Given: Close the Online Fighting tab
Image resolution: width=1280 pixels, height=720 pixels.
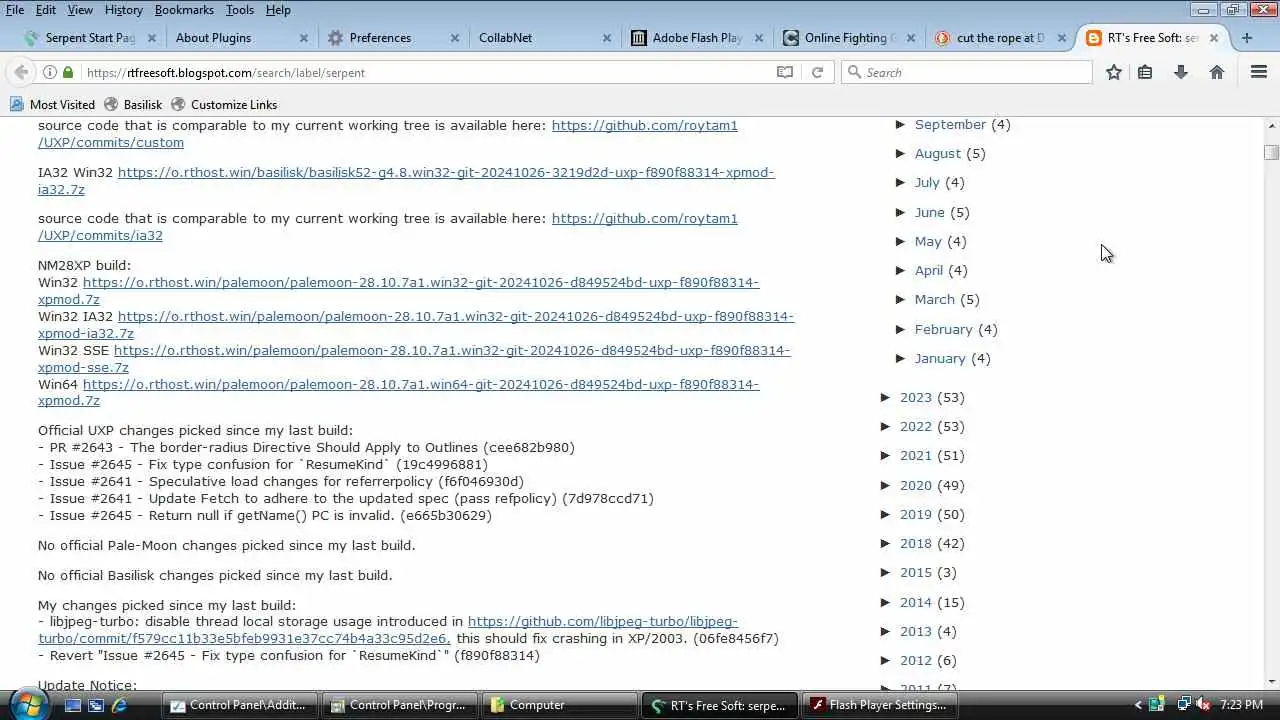Looking at the screenshot, I should [910, 38].
